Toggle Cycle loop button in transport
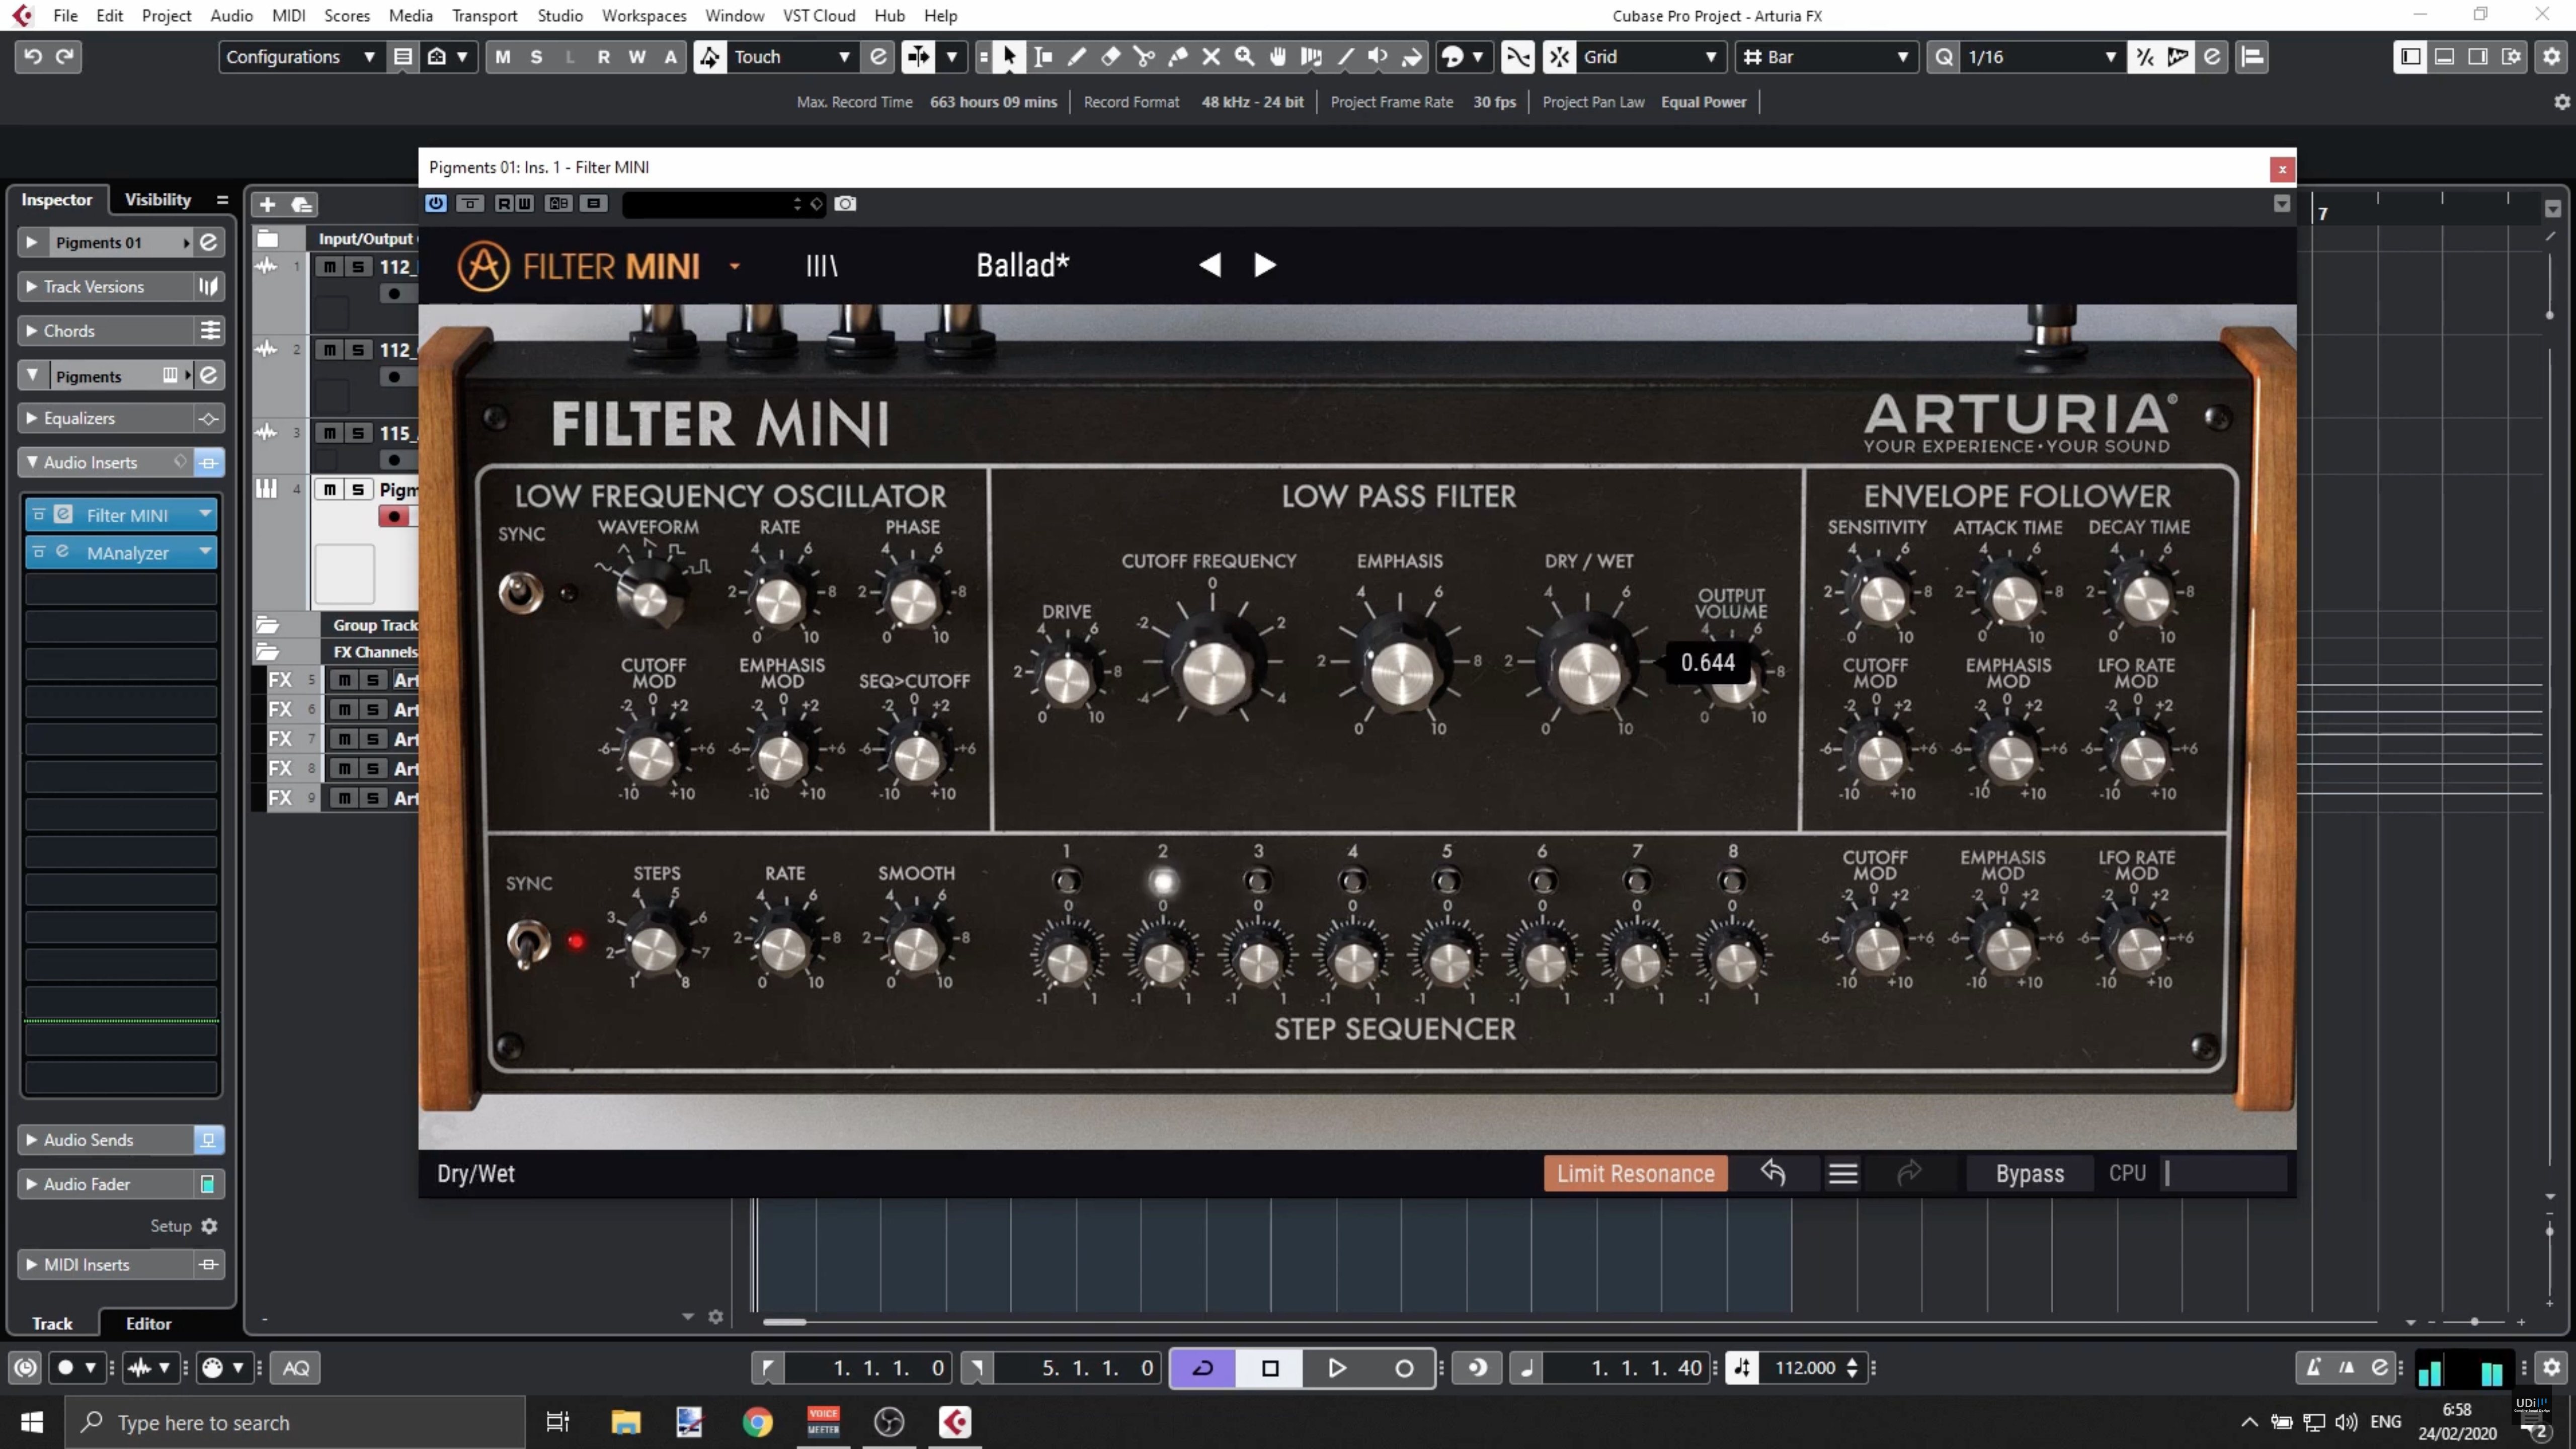This screenshot has width=2576, height=1449. (x=1203, y=1368)
